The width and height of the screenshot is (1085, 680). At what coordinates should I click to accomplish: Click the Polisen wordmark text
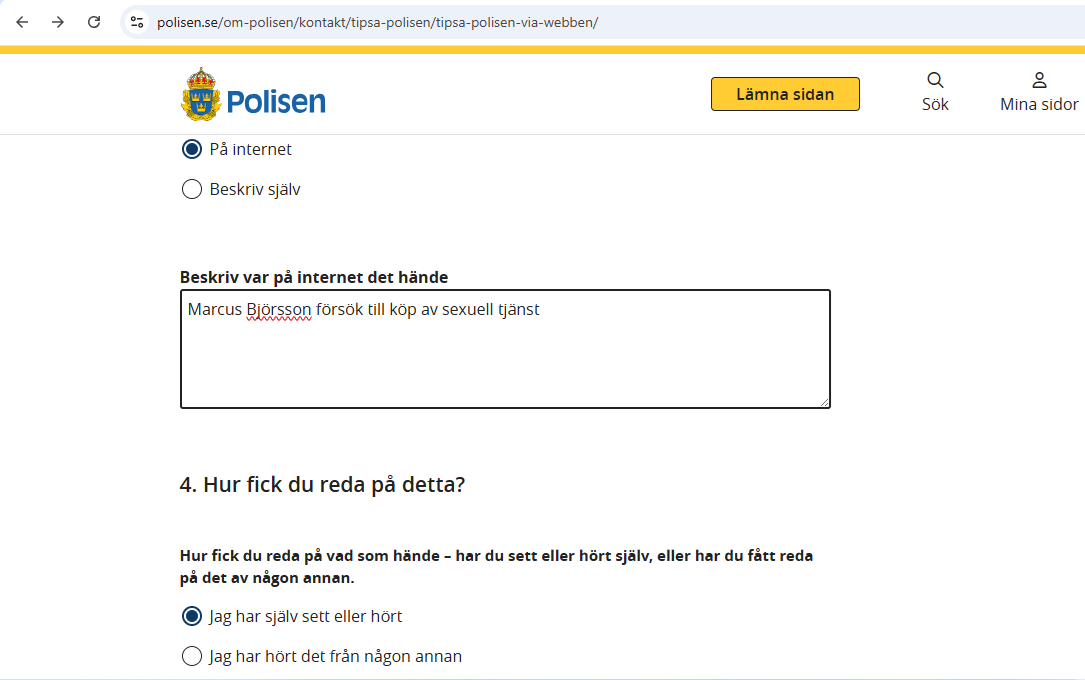276,101
